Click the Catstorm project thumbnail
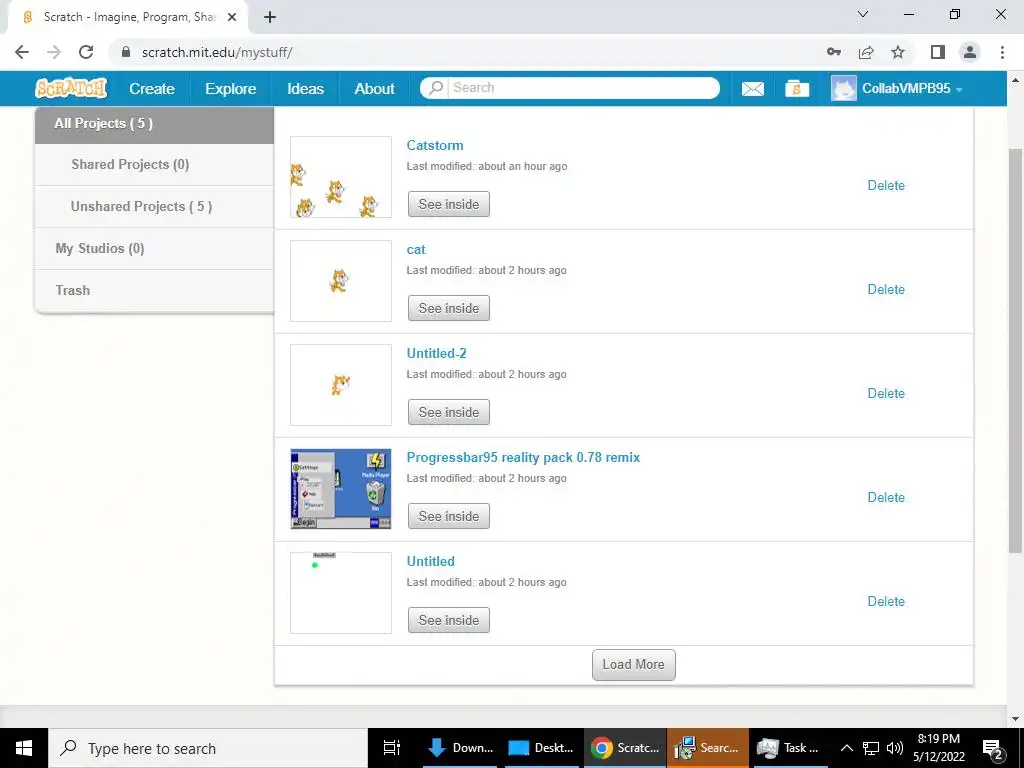The image size is (1024, 768). pos(341,177)
